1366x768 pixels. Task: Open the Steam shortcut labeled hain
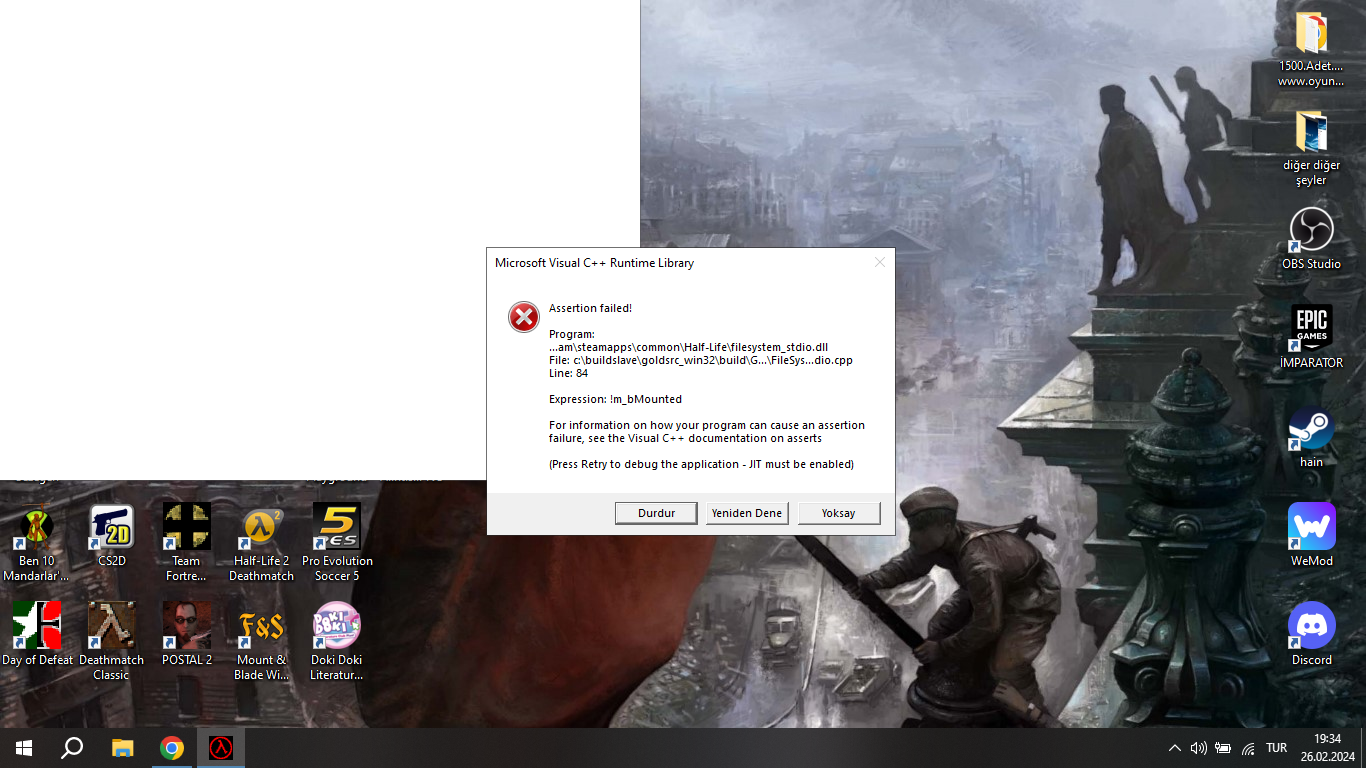[1311, 437]
